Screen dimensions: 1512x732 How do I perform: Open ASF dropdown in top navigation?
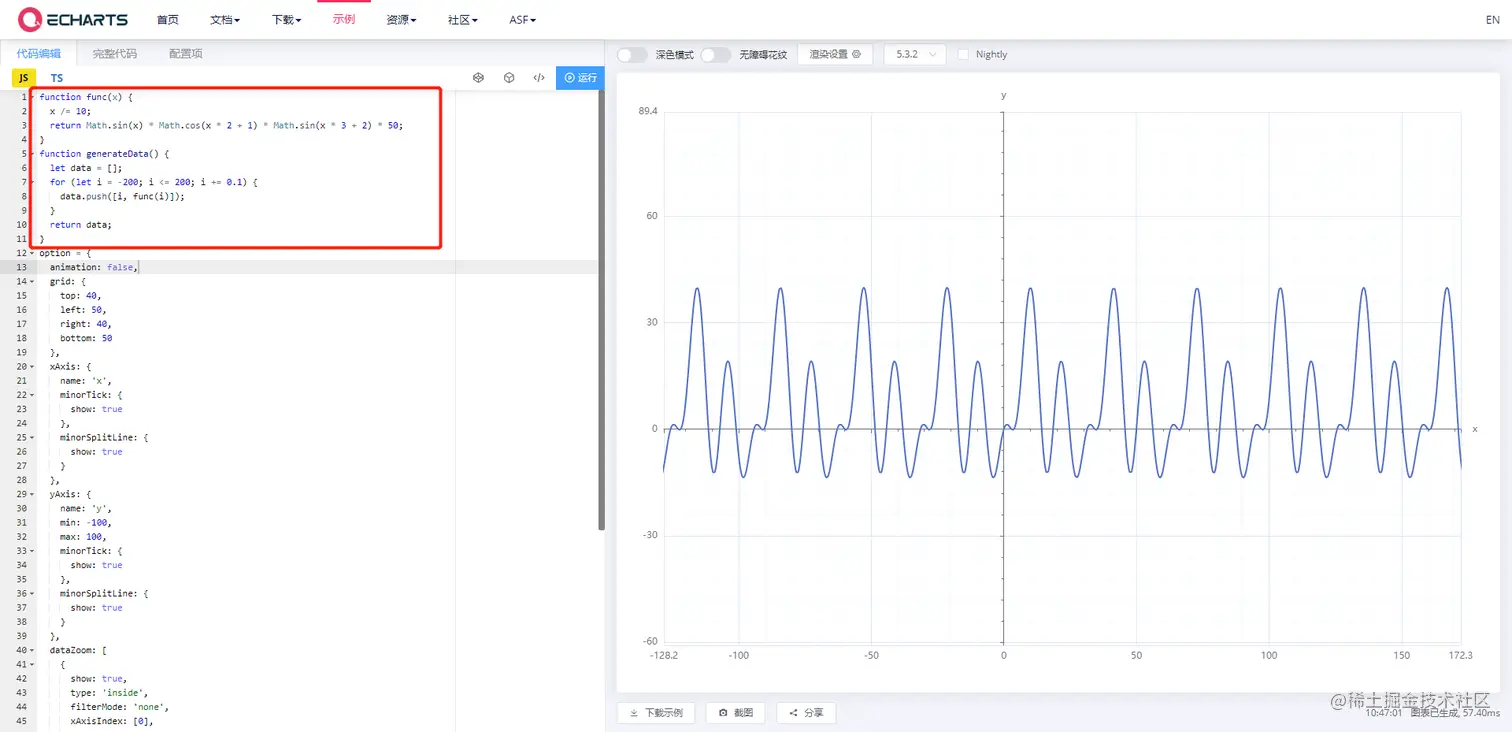point(523,20)
